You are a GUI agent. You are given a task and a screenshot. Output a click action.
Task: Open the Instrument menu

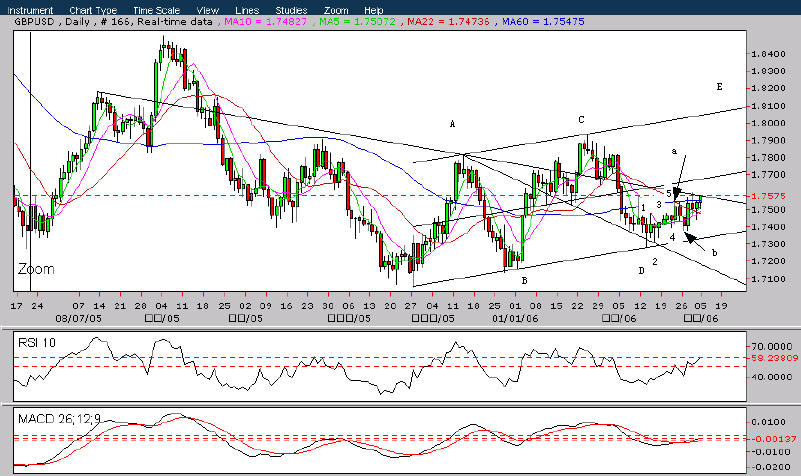coord(30,10)
